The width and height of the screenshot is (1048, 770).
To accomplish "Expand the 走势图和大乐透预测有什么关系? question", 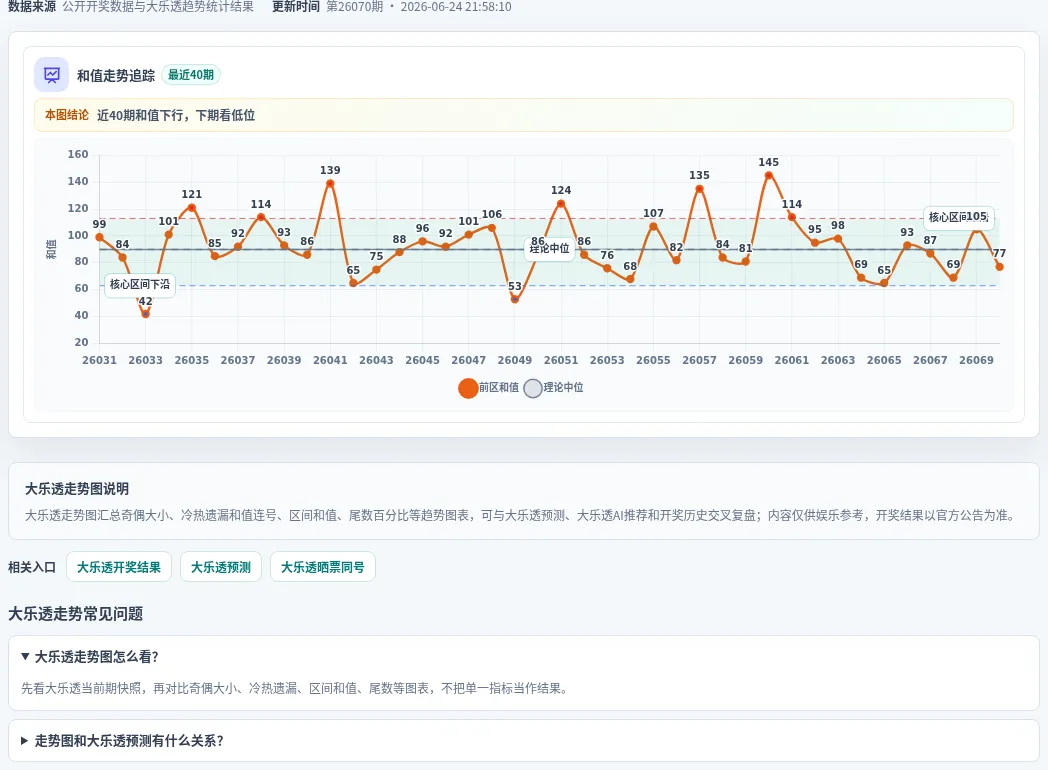I will tap(523, 741).
